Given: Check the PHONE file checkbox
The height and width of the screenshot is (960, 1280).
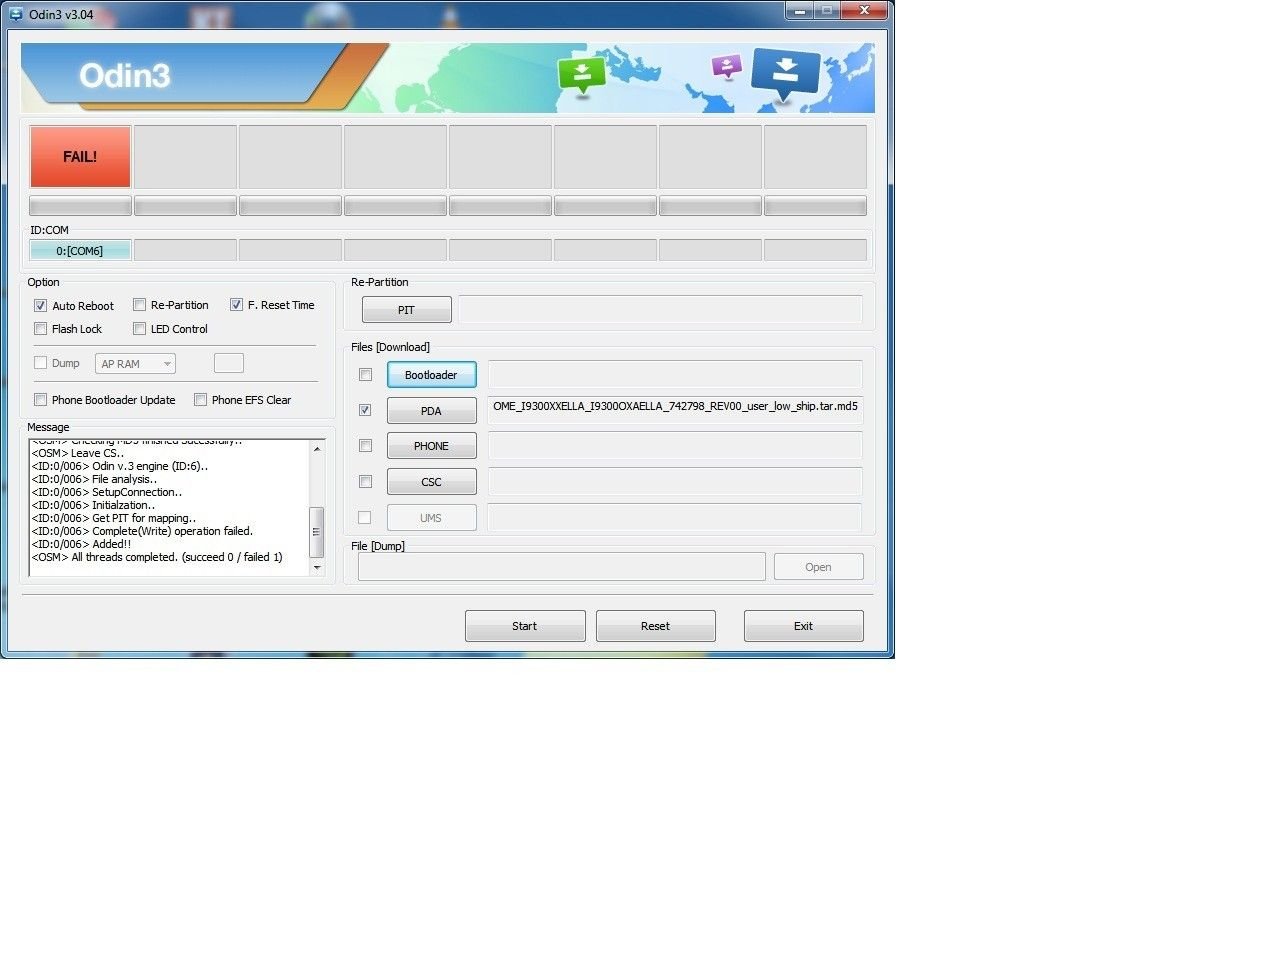Looking at the screenshot, I should tap(366, 446).
